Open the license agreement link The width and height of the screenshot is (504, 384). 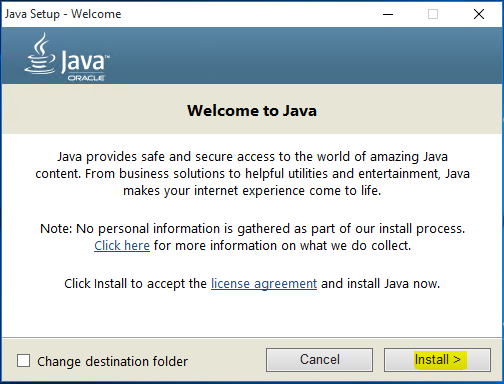[x=264, y=284]
